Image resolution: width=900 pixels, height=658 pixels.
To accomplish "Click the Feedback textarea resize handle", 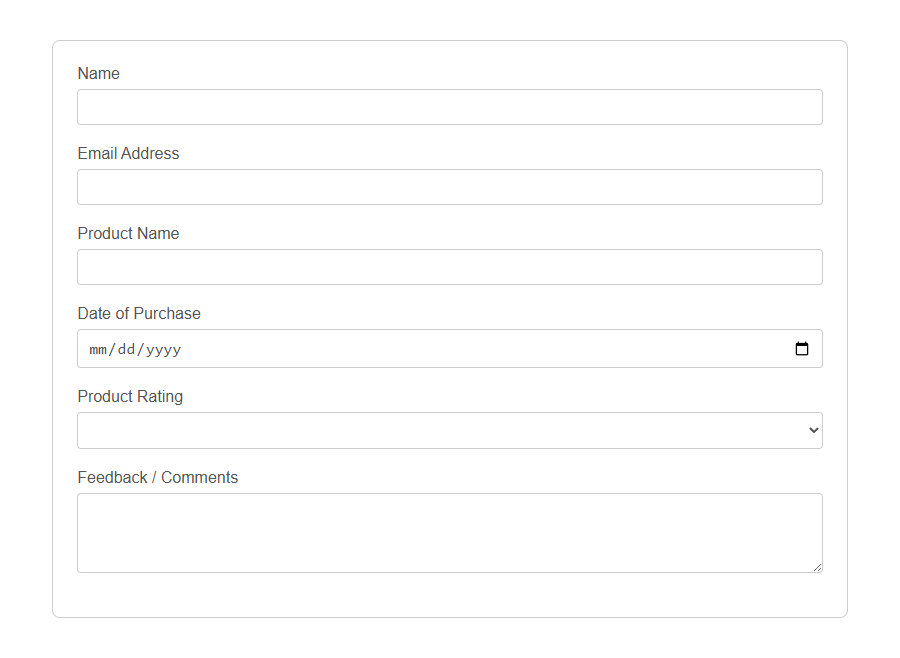I will coord(817,567).
